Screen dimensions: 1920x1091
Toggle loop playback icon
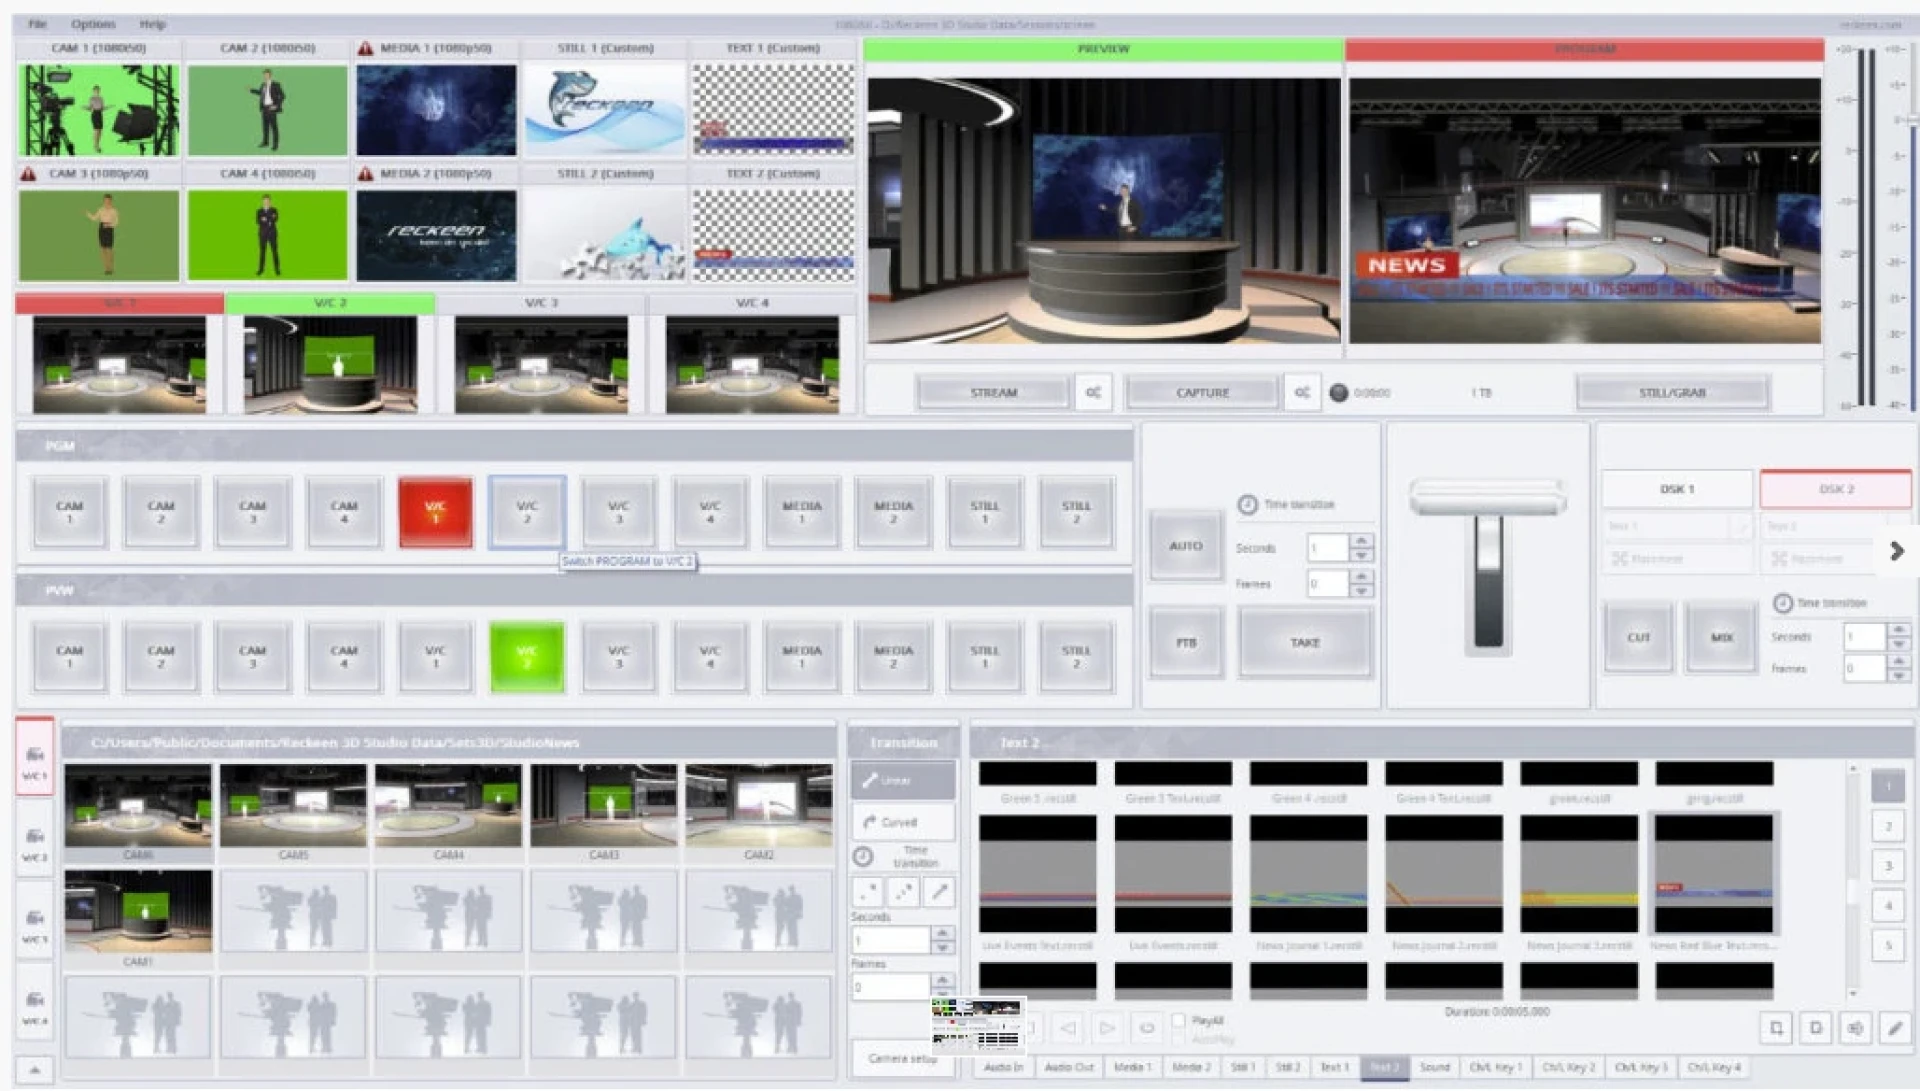pos(1147,1027)
